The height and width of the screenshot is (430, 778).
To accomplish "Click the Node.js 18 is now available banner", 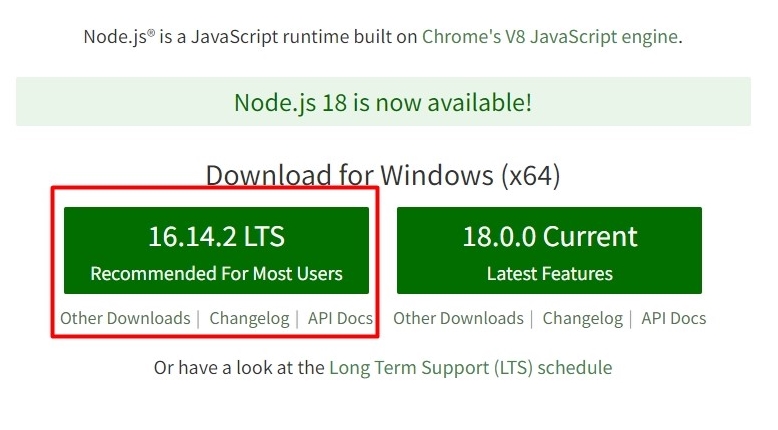I will coord(383,102).
